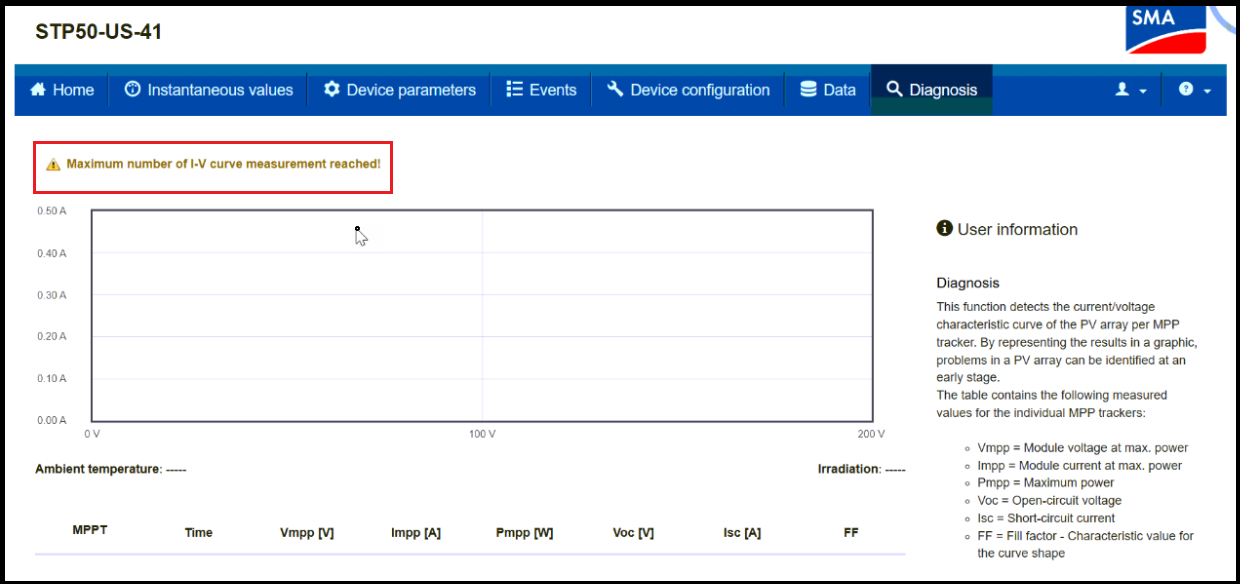Open the Device parameters tab
1240x584 pixels.
(x=411, y=90)
